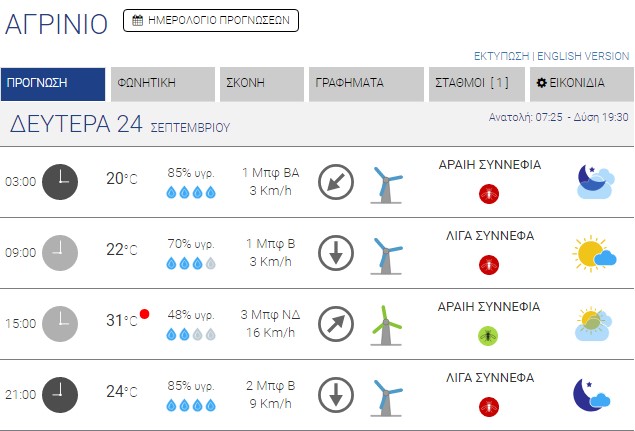Viewport: 635px width, 431px height.
Task: Click the northeast wind arrow at 15:00
Action: [336, 323]
